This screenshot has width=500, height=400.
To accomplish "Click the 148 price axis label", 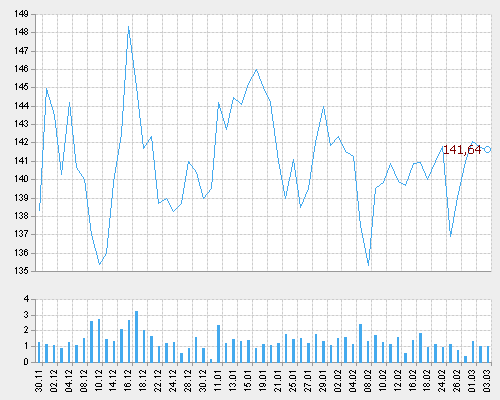I will tap(21, 32).
